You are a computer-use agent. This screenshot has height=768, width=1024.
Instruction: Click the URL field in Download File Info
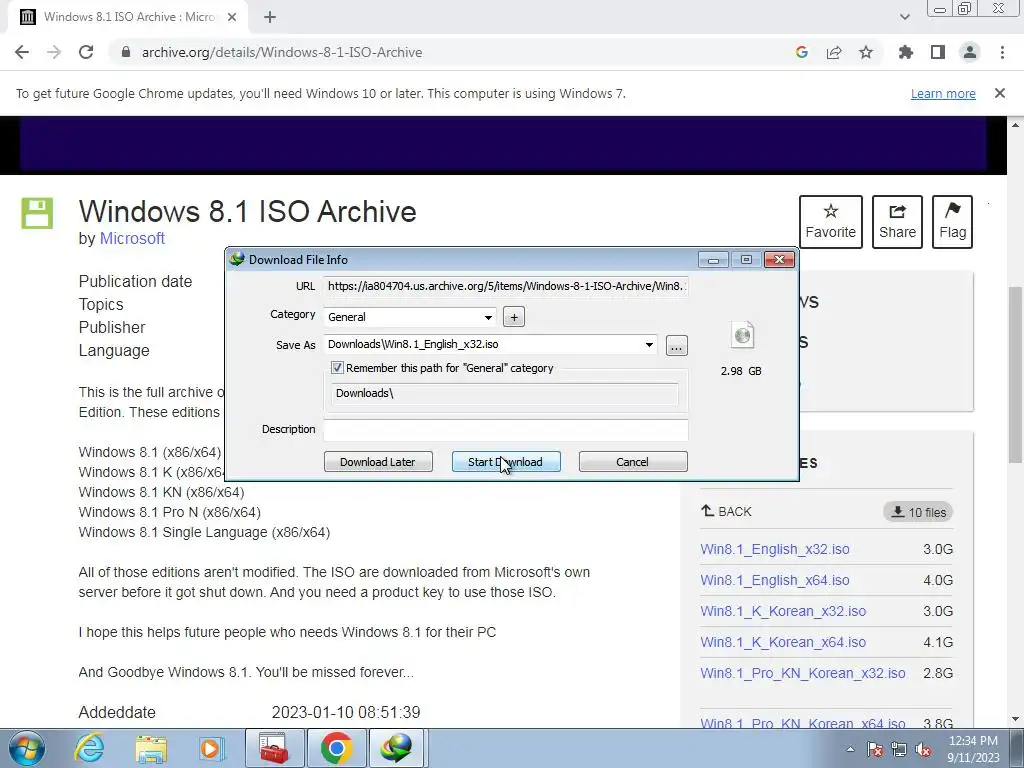tap(505, 286)
